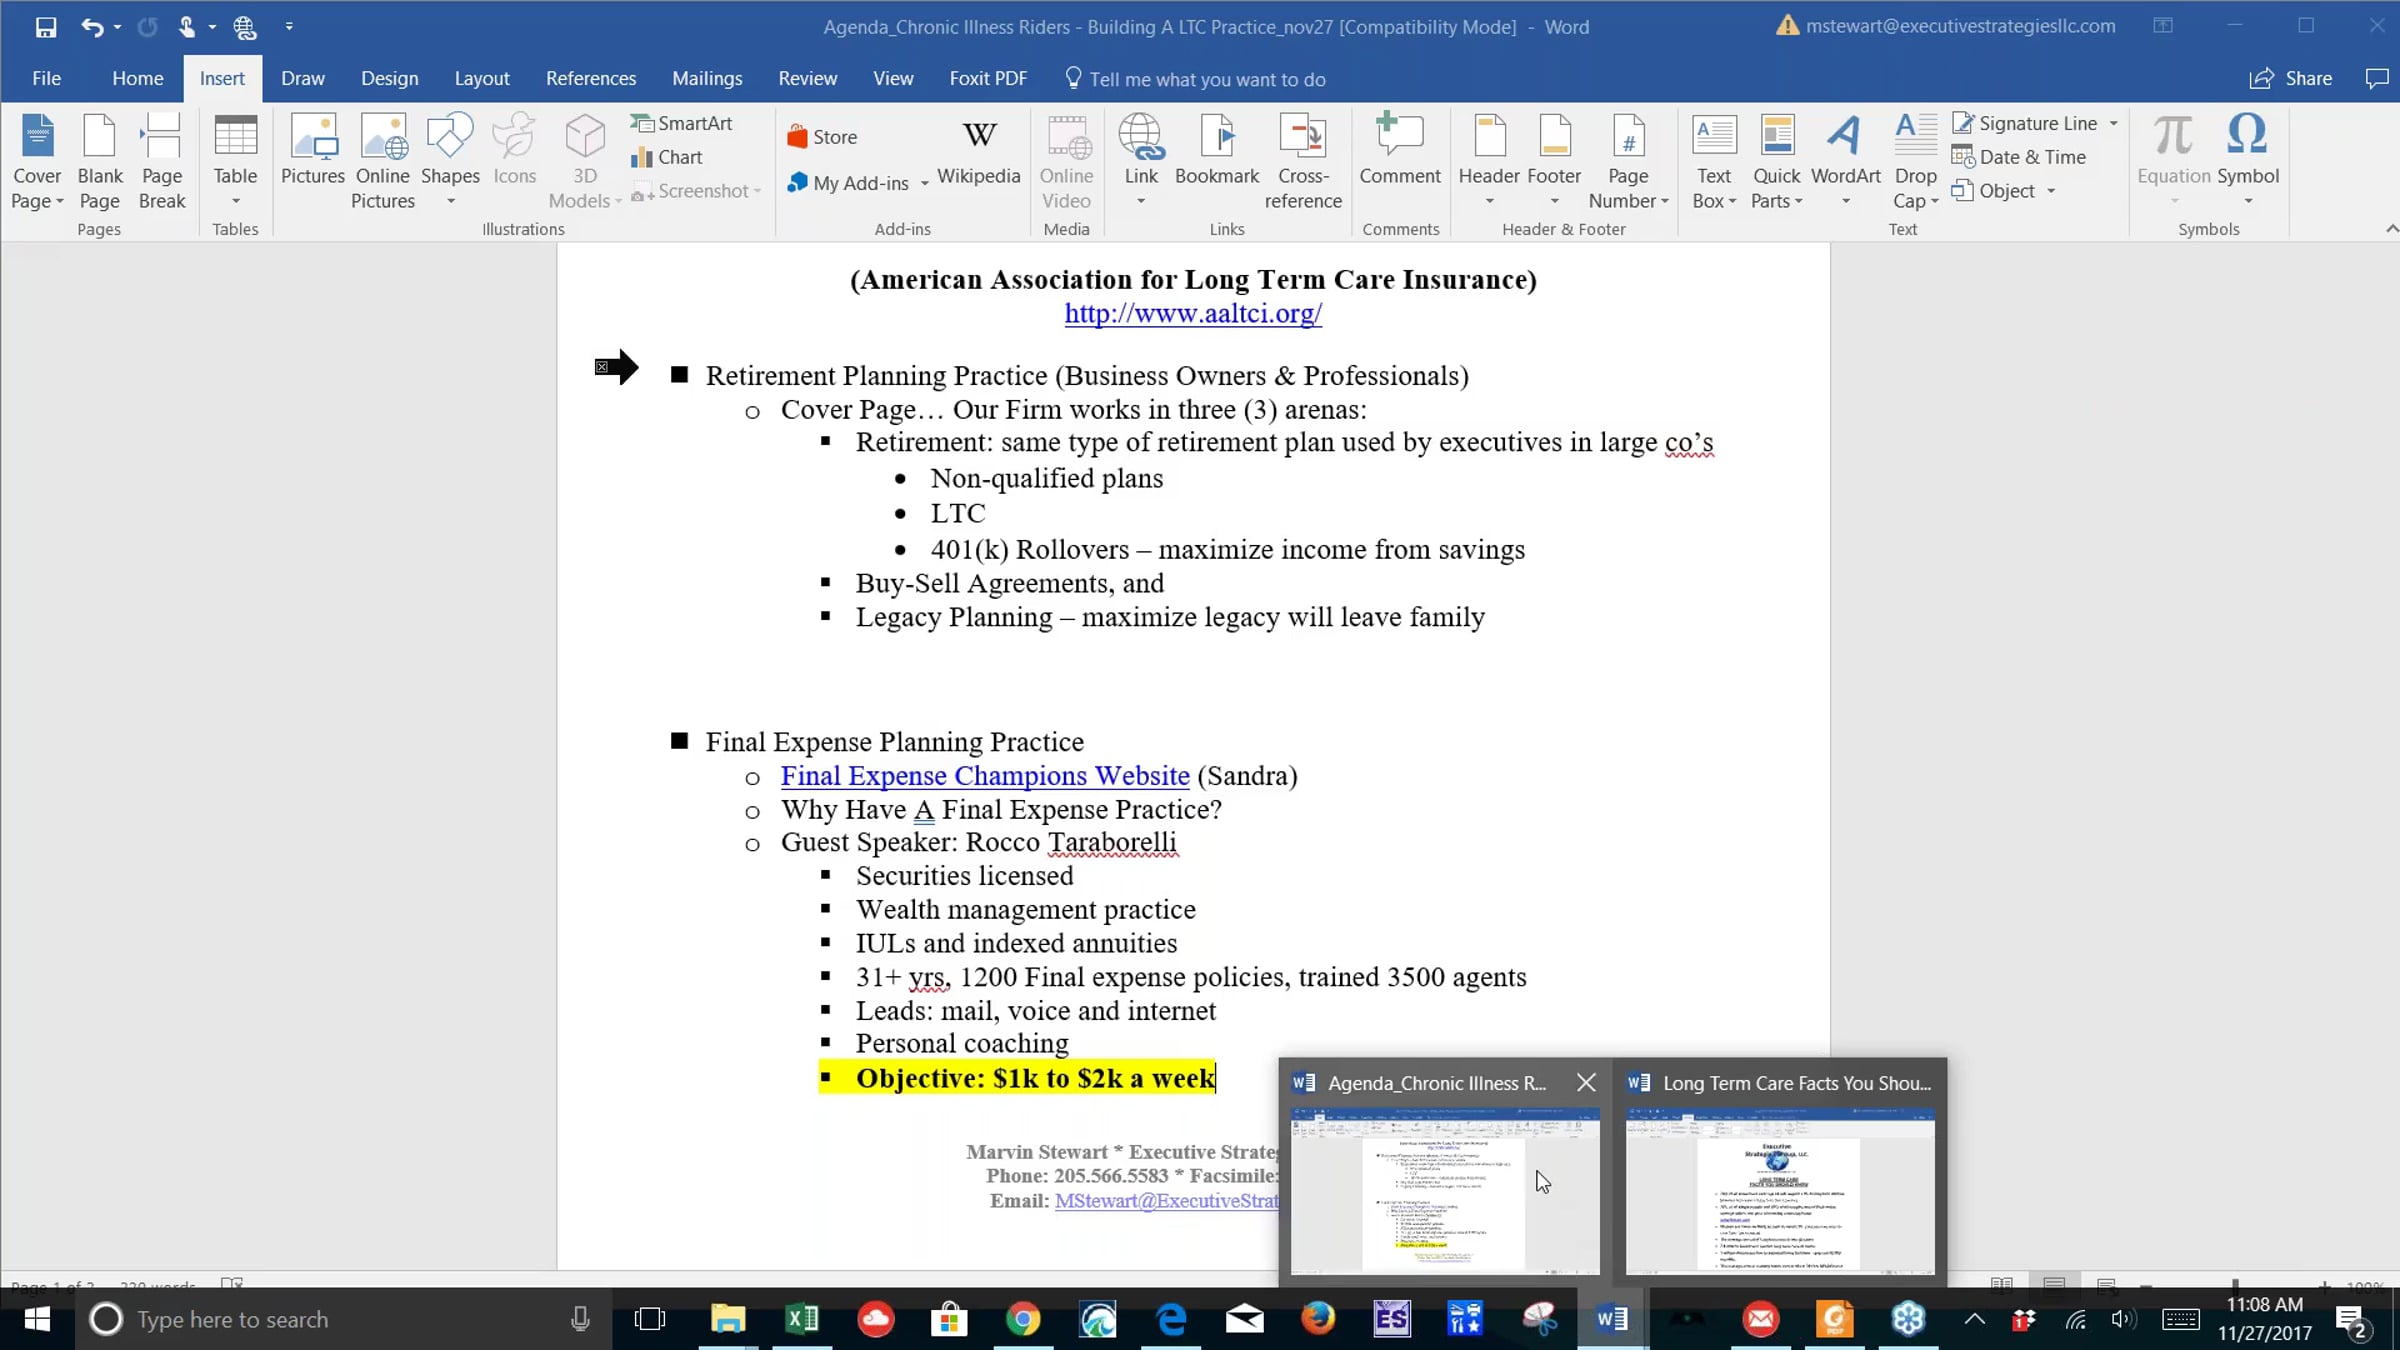Screen dimensions: 2400x1350
Task: Insert Pictures from this device
Action: (x=313, y=150)
